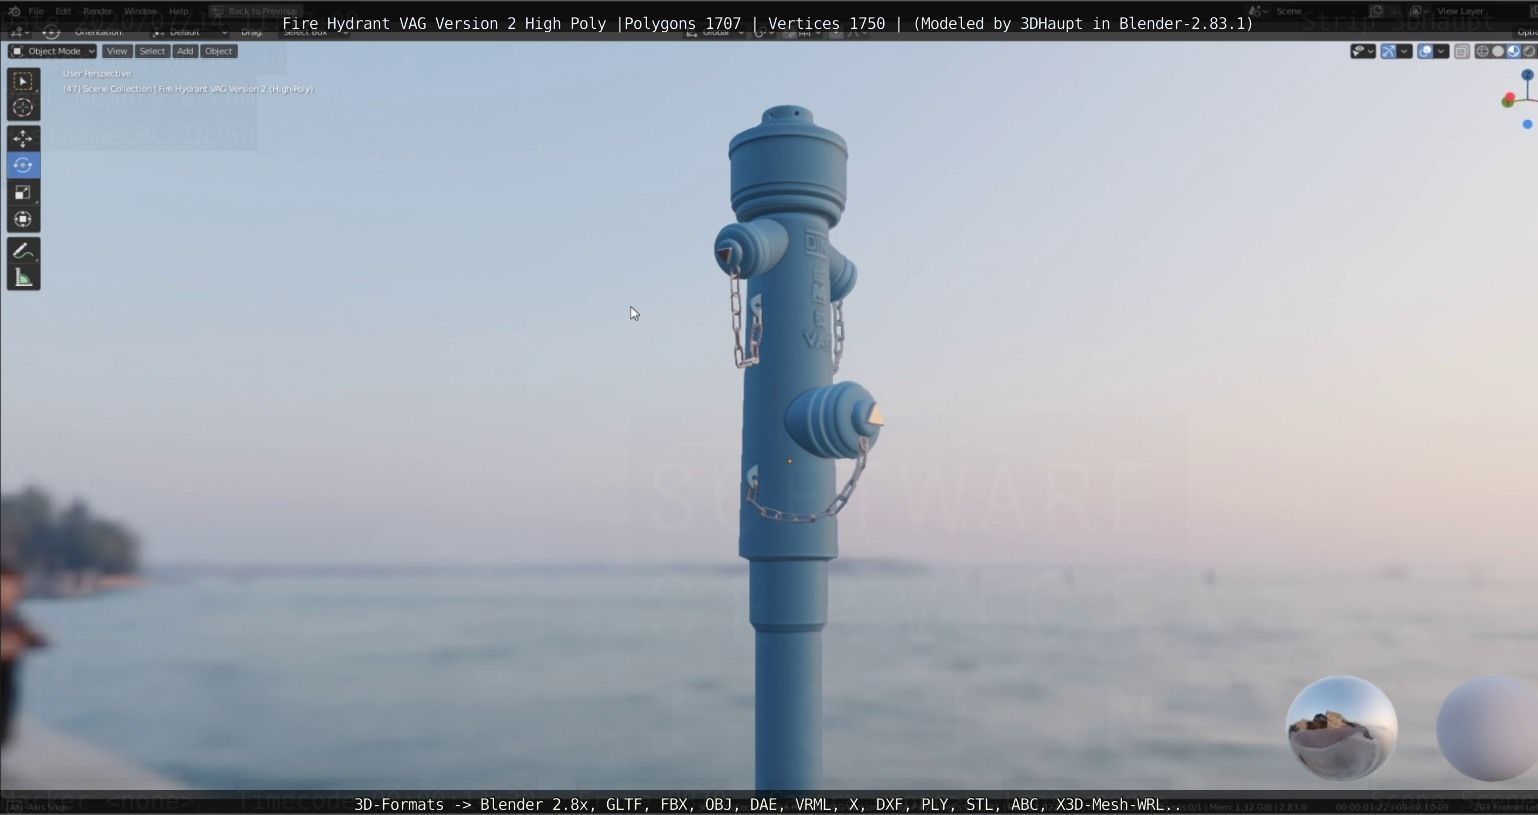The width and height of the screenshot is (1538, 815).
Task: Open the viewport Add menu
Action: 185,51
